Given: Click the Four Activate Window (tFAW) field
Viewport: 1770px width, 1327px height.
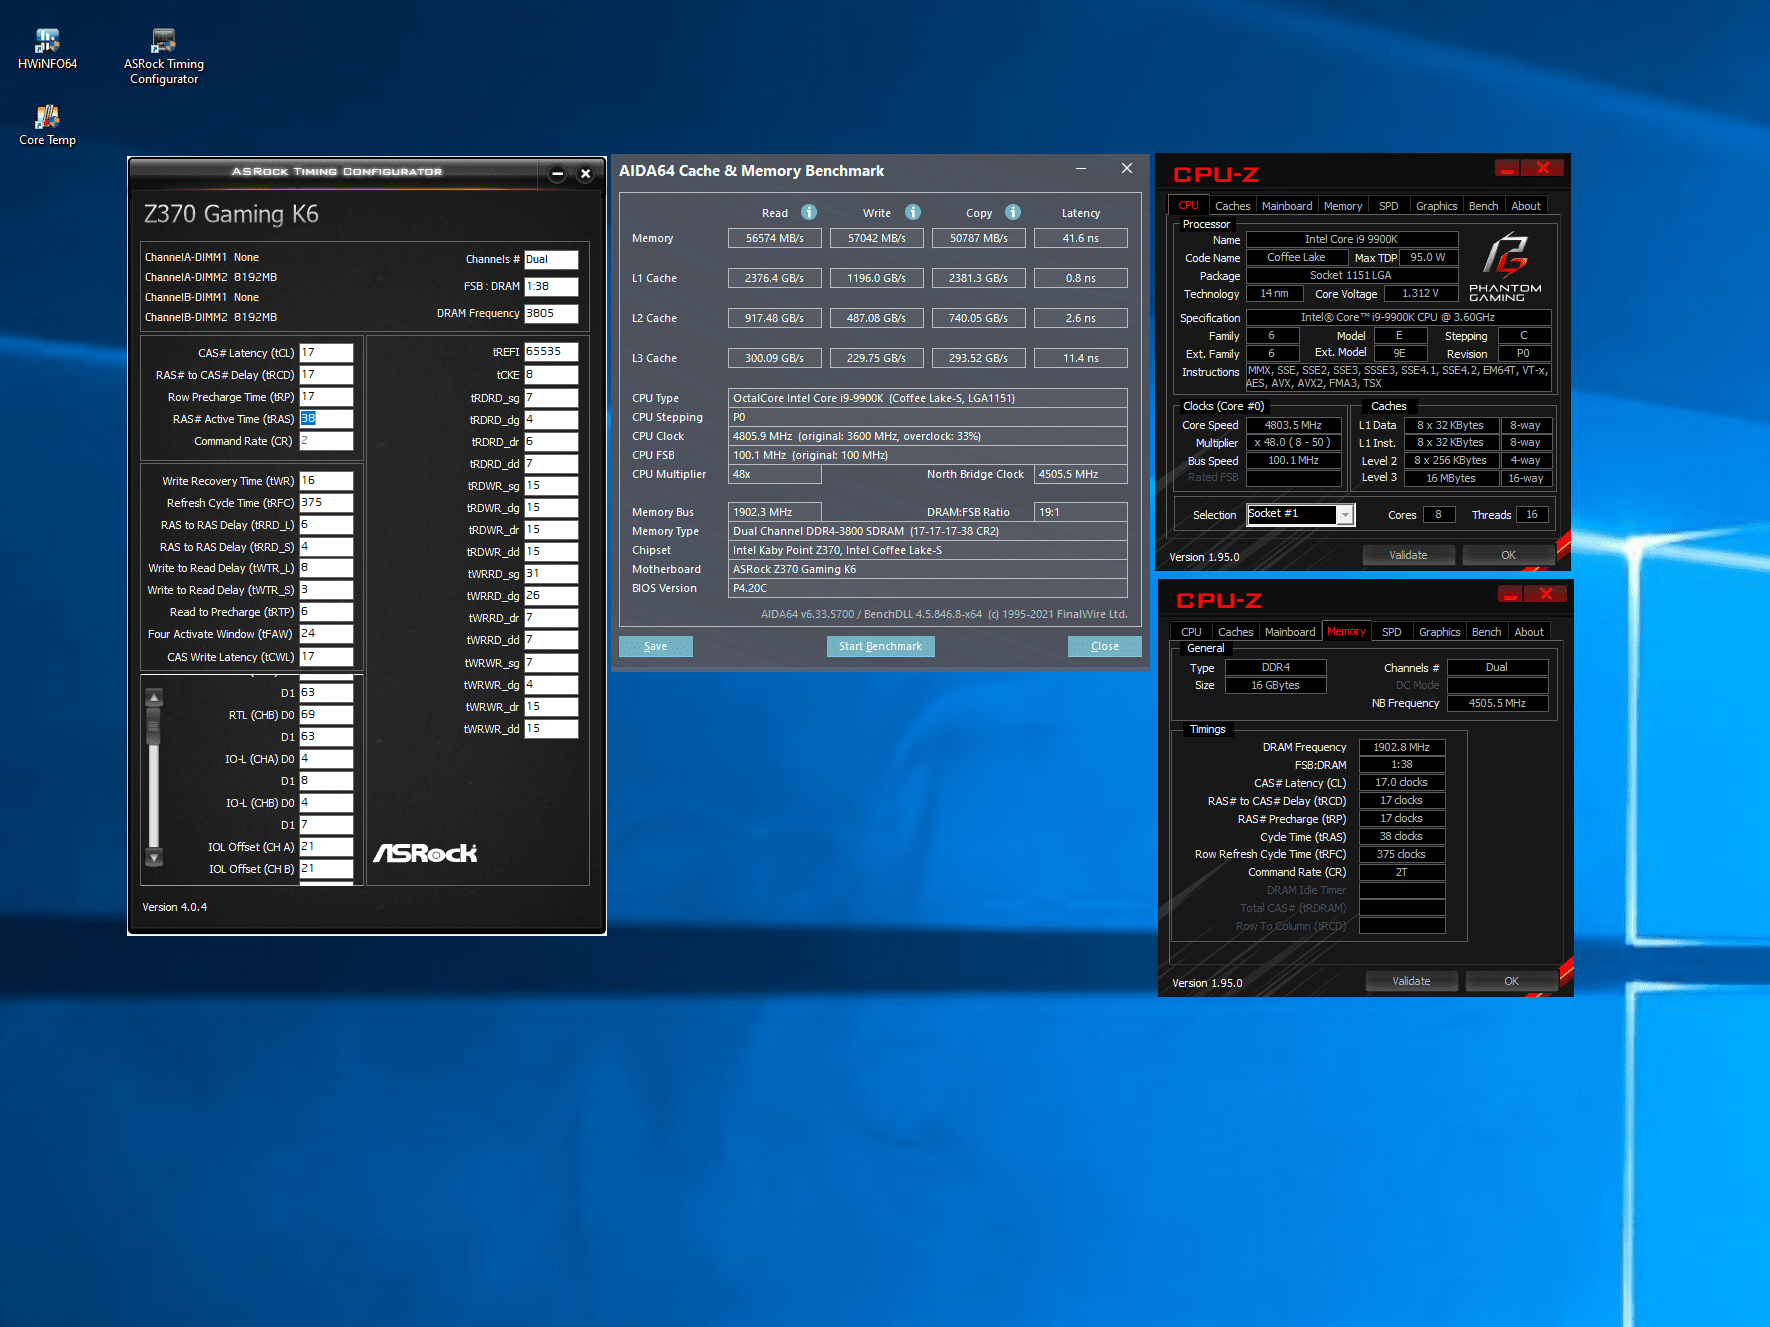Looking at the screenshot, I should [326, 634].
